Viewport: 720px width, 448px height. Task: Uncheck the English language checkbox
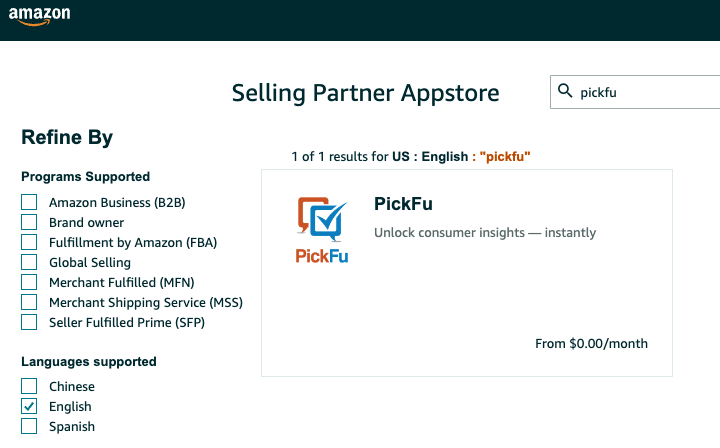coord(29,406)
